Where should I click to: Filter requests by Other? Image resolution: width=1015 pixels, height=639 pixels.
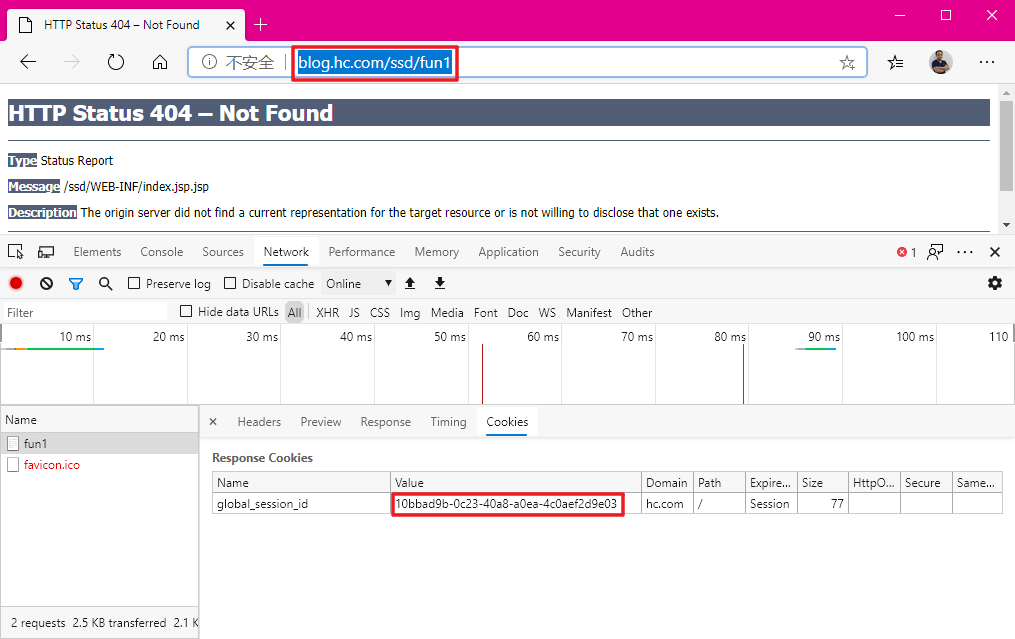637,313
